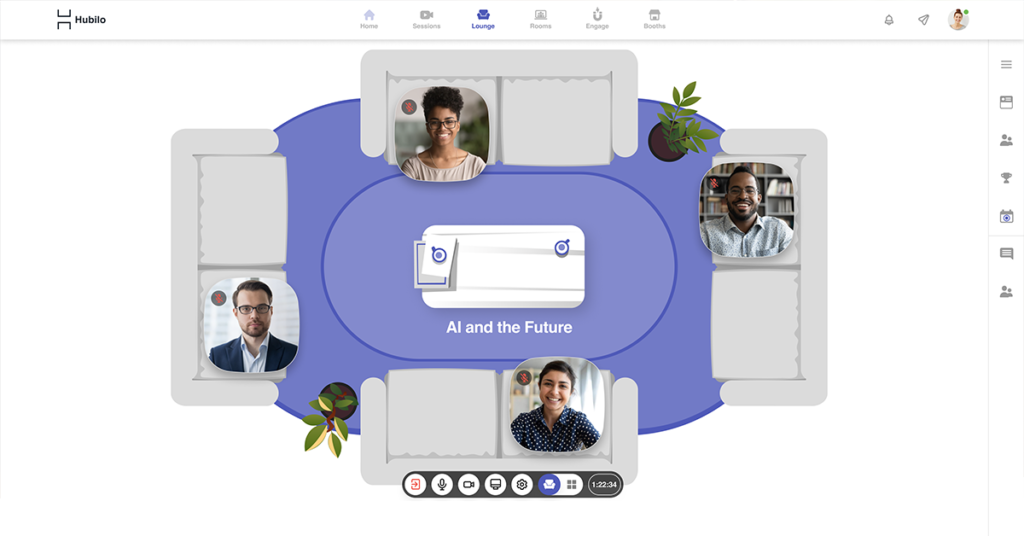
Task: Go to the Sessions tab
Action: (x=426, y=20)
